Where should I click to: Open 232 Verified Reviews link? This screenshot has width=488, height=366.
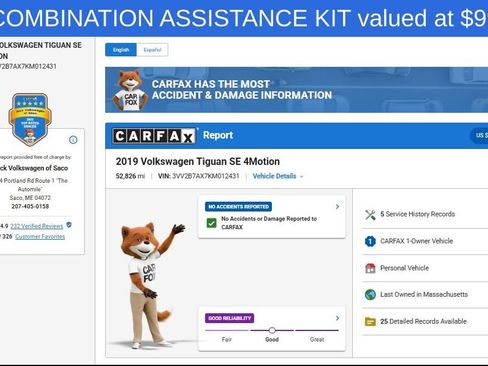click(37, 226)
